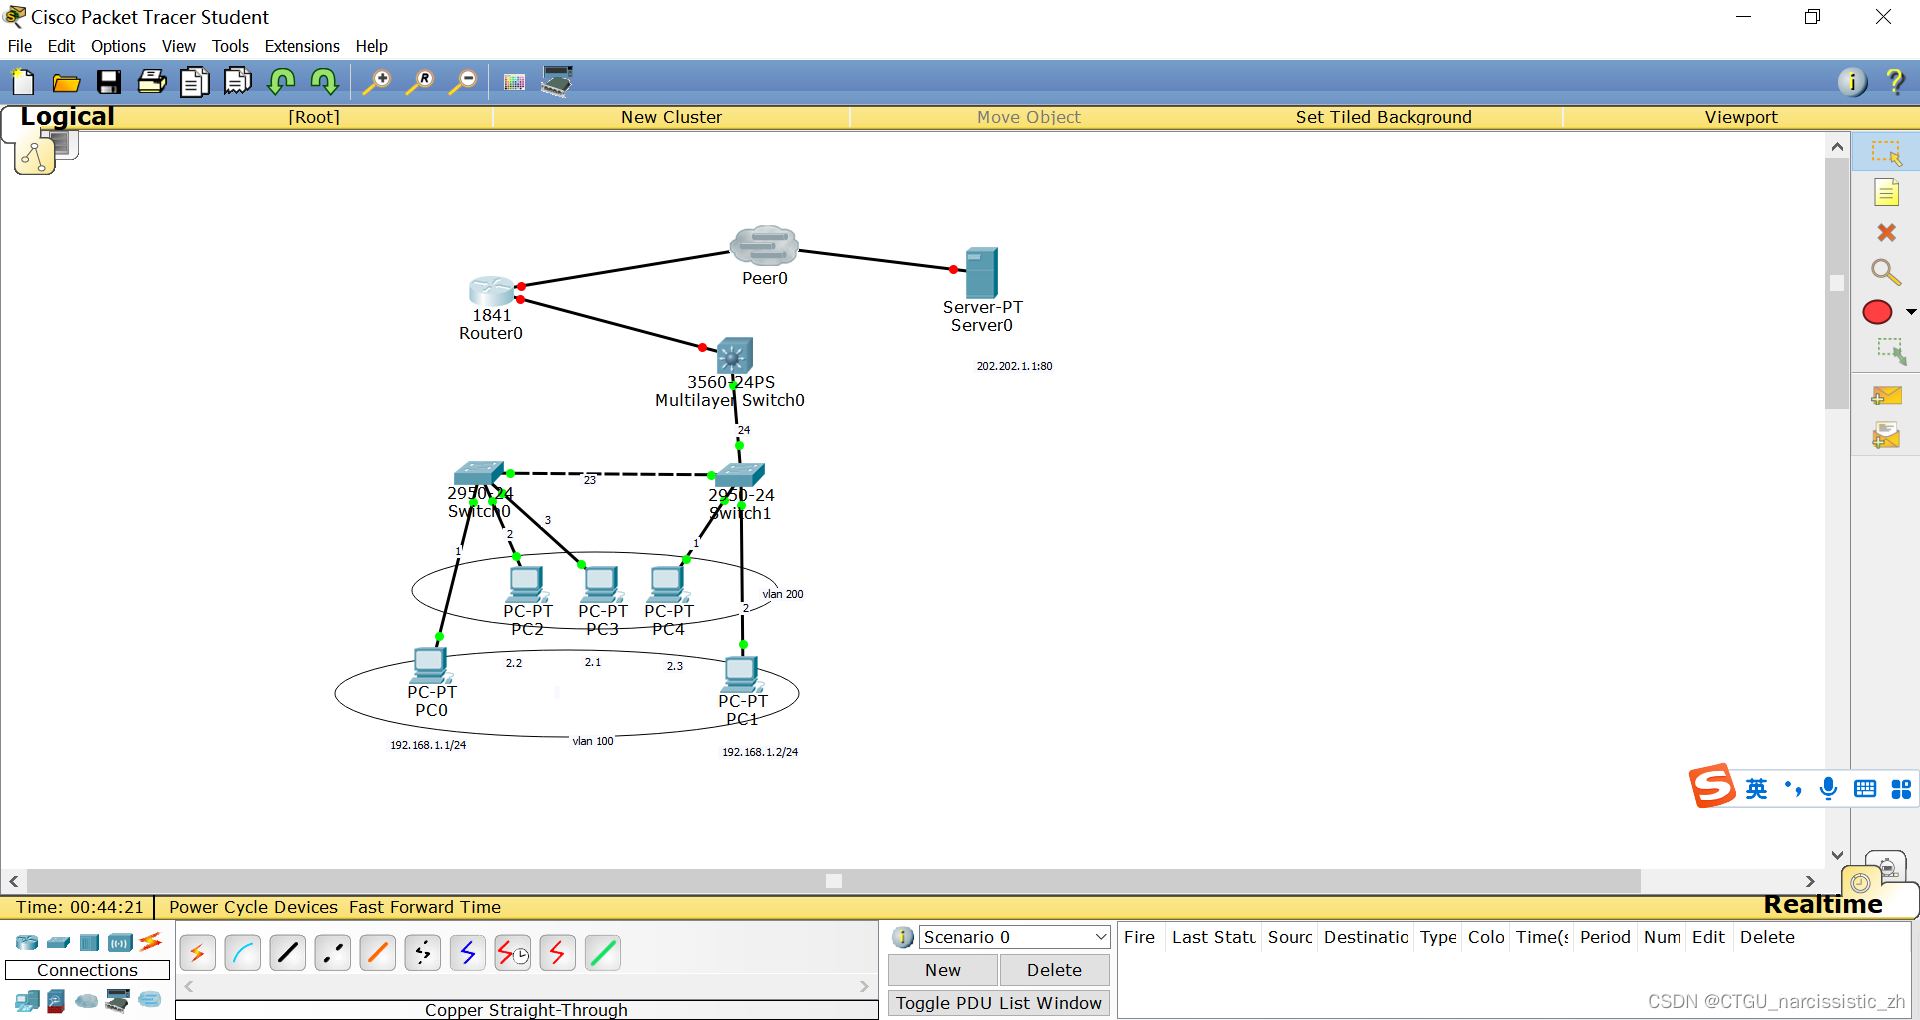Select the Serial DCE connection icon
Image resolution: width=1920 pixels, height=1020 pixels.
coord(512,953)
